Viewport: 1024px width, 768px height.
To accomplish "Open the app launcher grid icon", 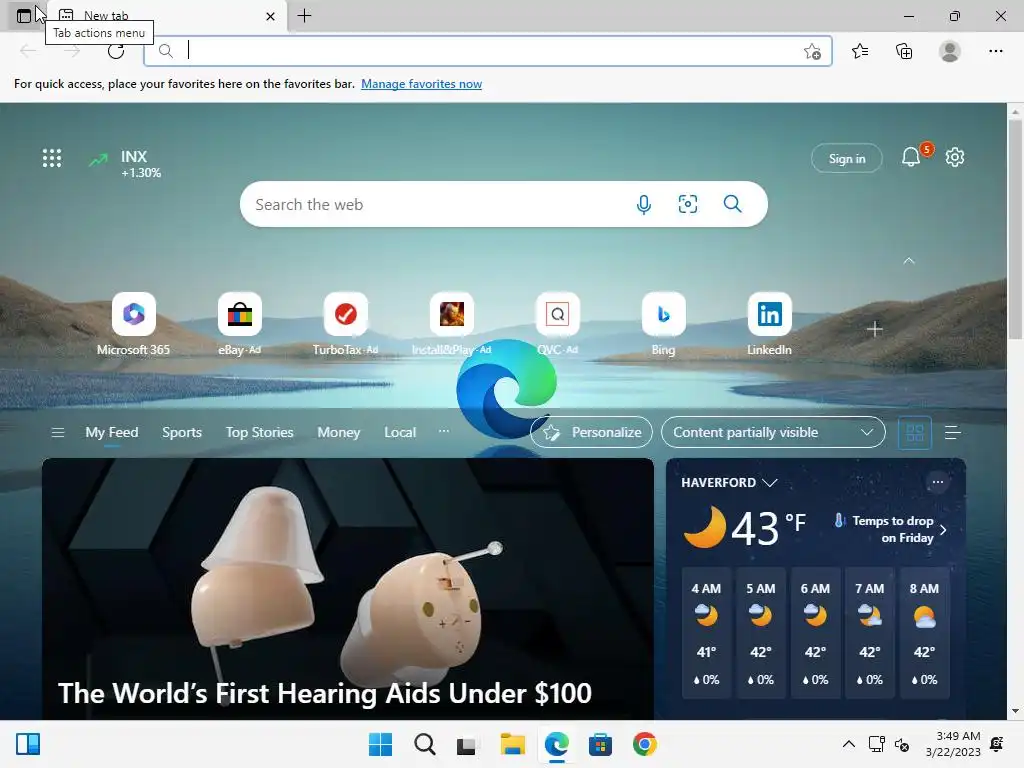I will click(52, 158).
